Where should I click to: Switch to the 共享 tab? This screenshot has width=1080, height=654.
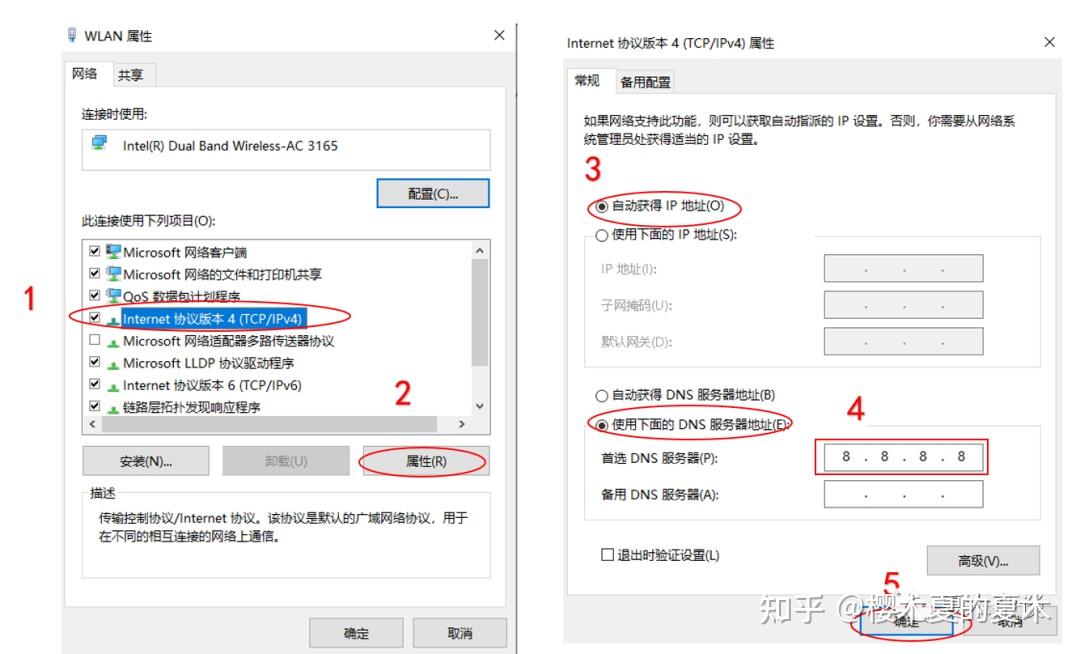pos(131,75)
